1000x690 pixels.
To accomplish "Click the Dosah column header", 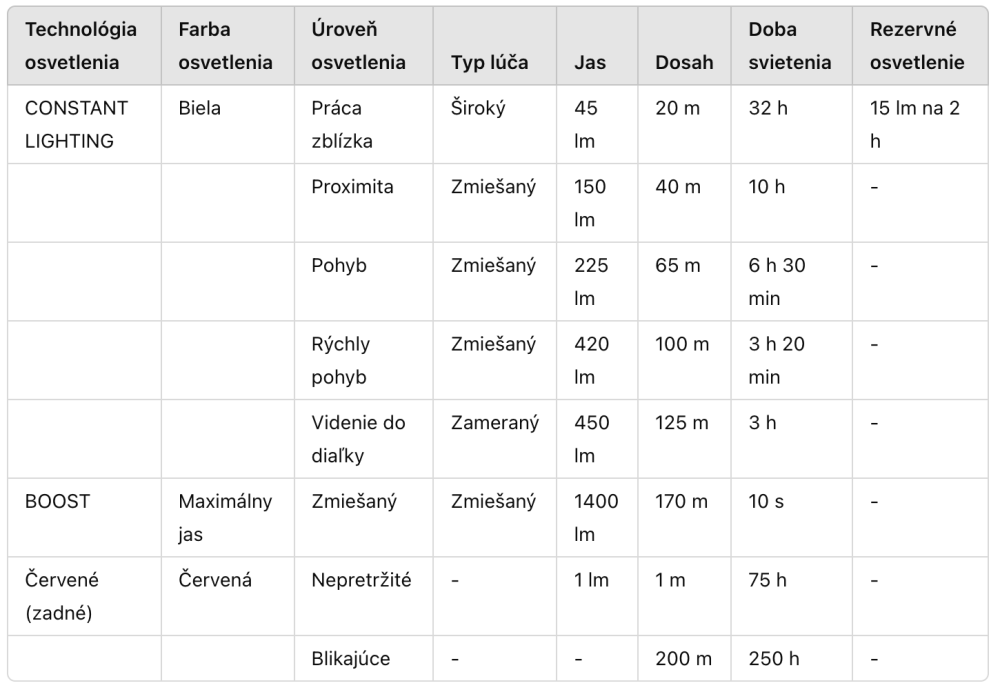I will [684, 46].
